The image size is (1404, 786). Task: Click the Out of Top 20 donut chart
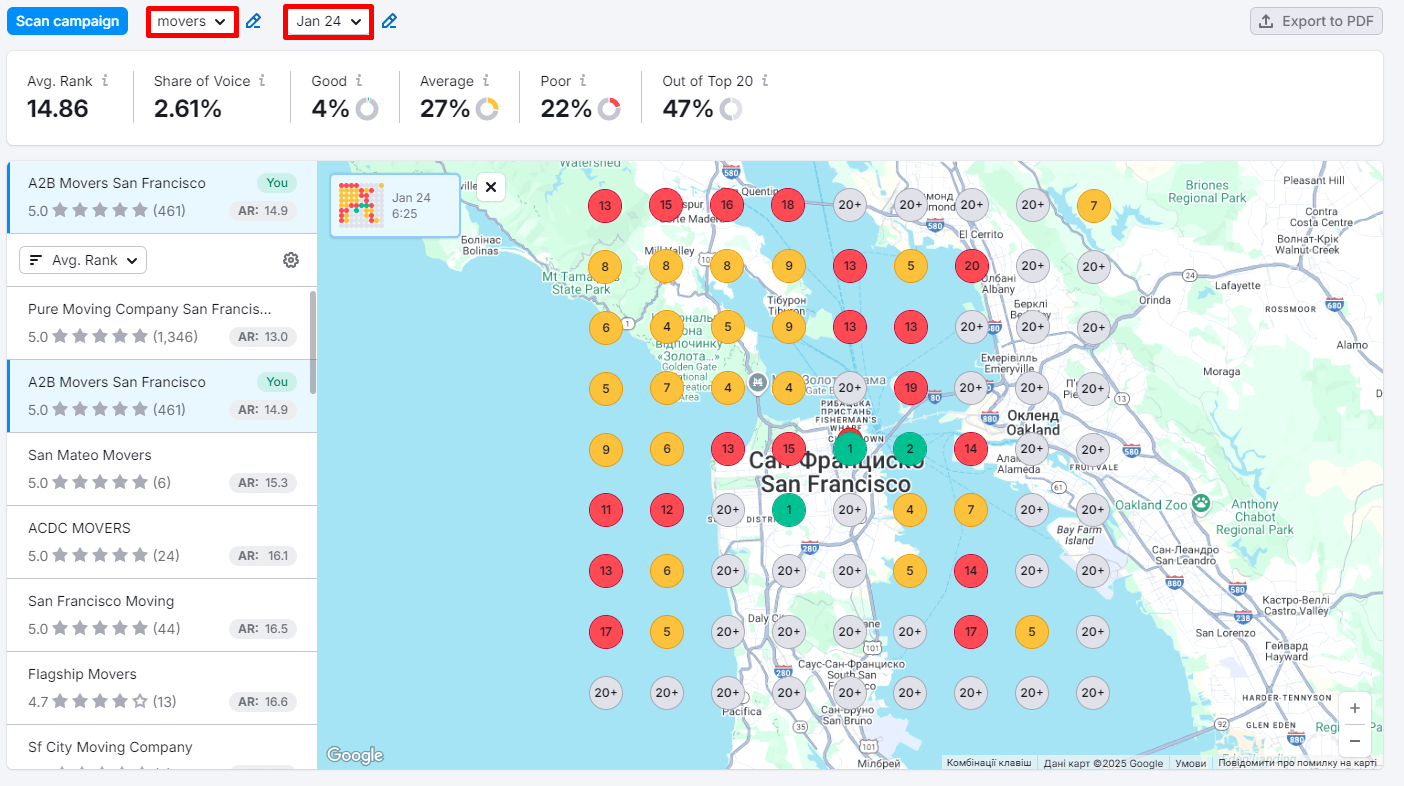pyautogui.click(x=730, y=109)
